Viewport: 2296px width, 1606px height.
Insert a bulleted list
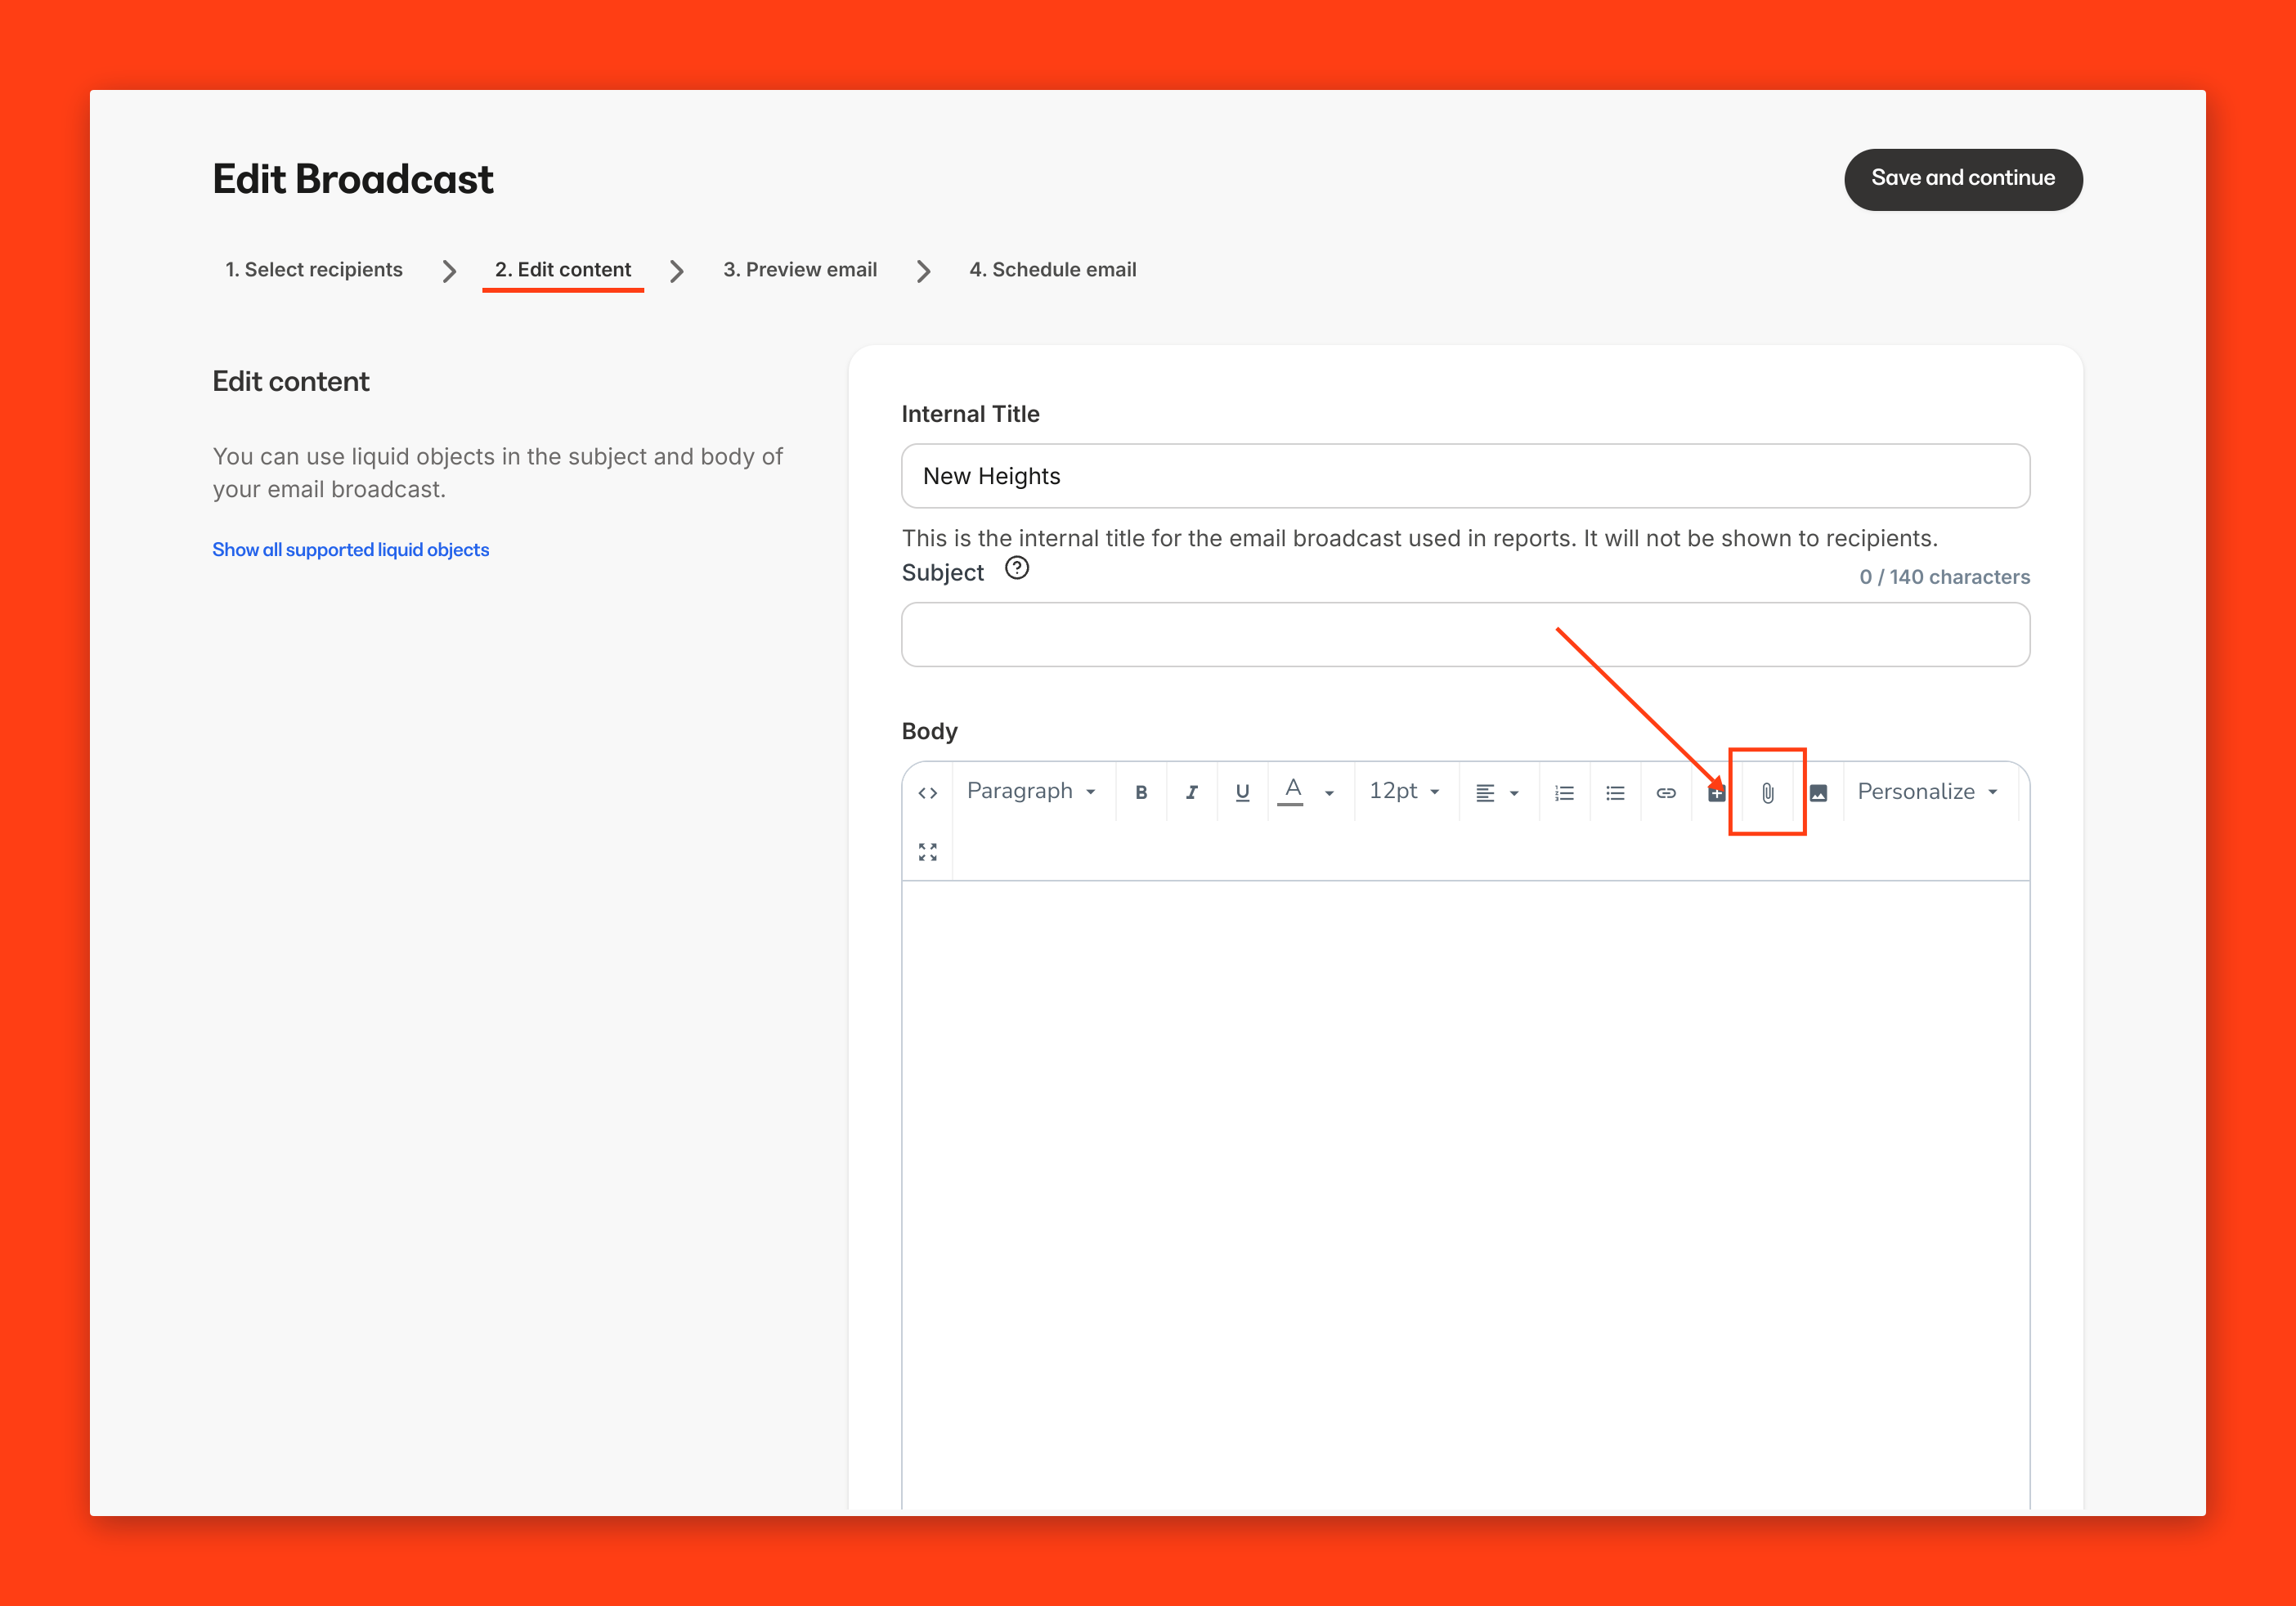(1615, 793)
